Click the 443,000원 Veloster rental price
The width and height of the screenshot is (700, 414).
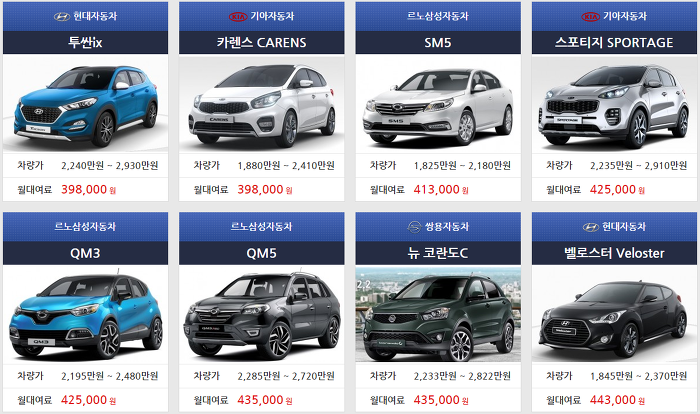tap(617, 400)
